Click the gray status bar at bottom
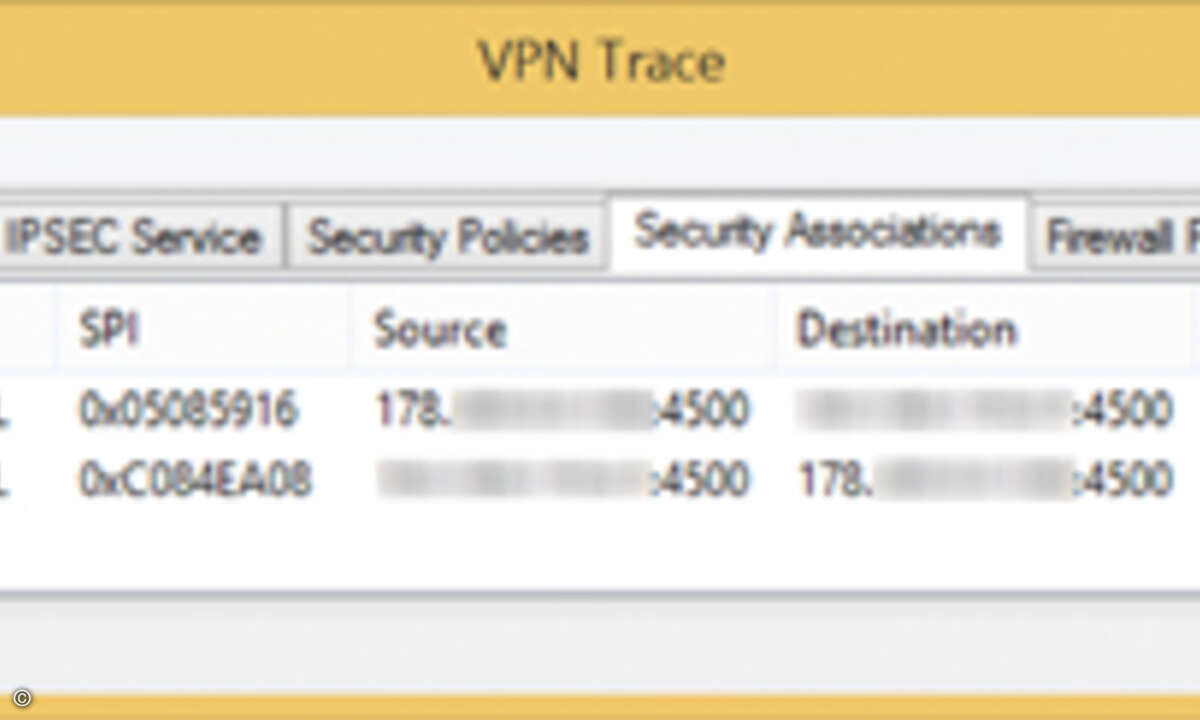The width and height of the screenshot is (1200, 720). click(600, 645)
